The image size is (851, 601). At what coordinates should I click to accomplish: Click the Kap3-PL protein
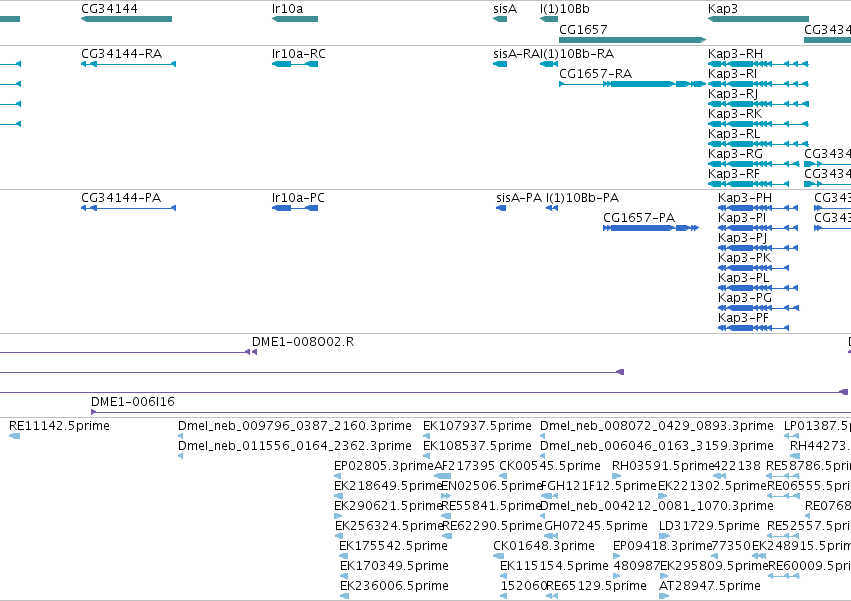[x=758, y=288]
